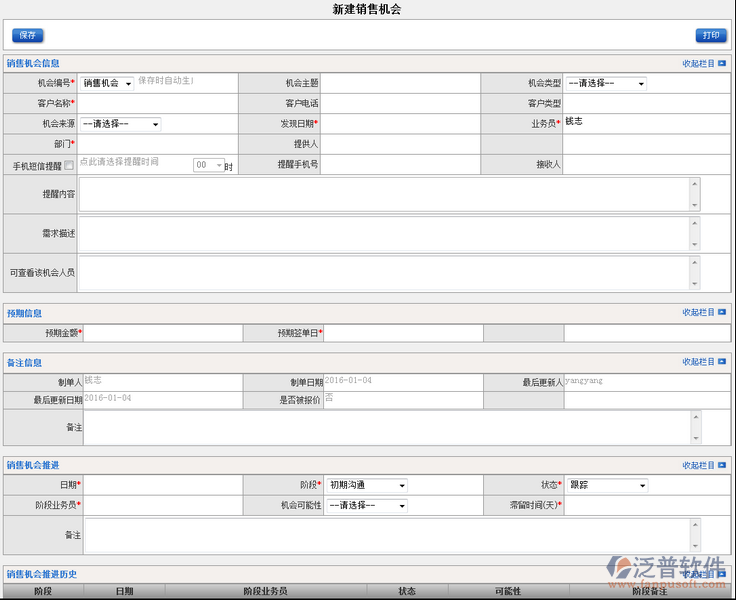This screenshot has height=600, width=736.
Task: Expand the 机会来源 dropdown
Action: 120,125
